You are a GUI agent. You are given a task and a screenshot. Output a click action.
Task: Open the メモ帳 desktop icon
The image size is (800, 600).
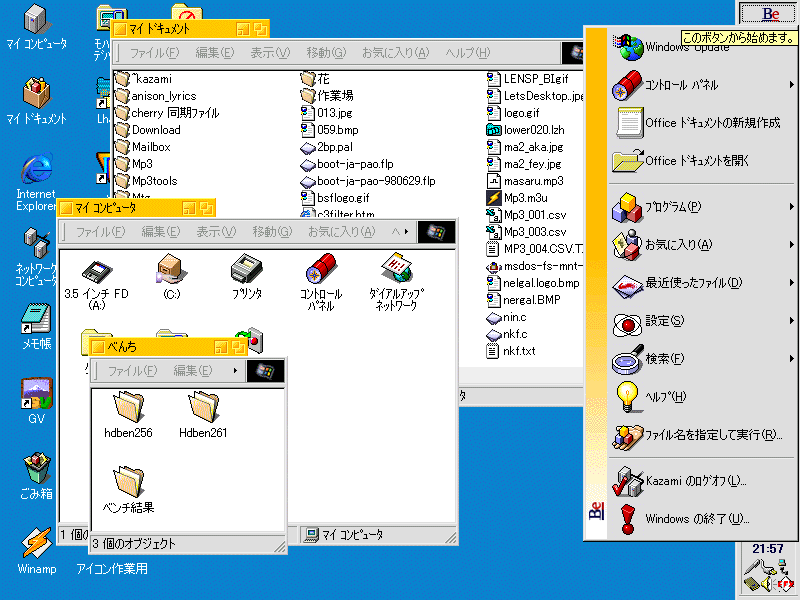[37, 320]
